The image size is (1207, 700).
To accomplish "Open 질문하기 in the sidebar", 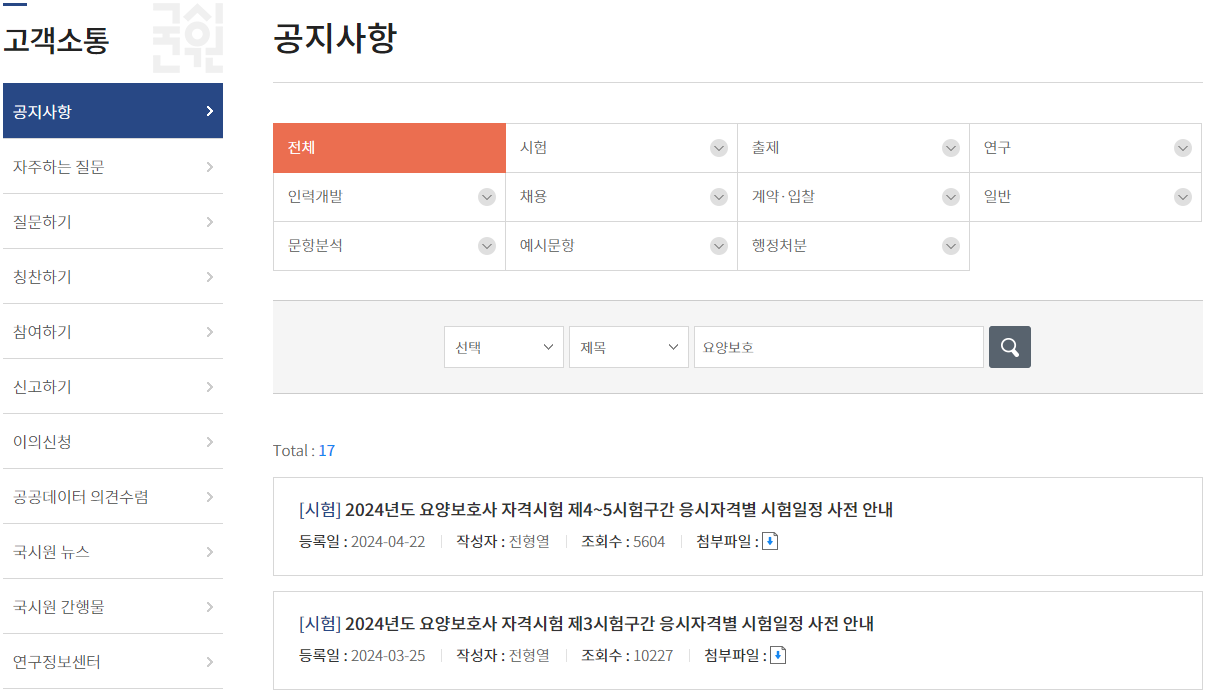I will tap(113, 221).
